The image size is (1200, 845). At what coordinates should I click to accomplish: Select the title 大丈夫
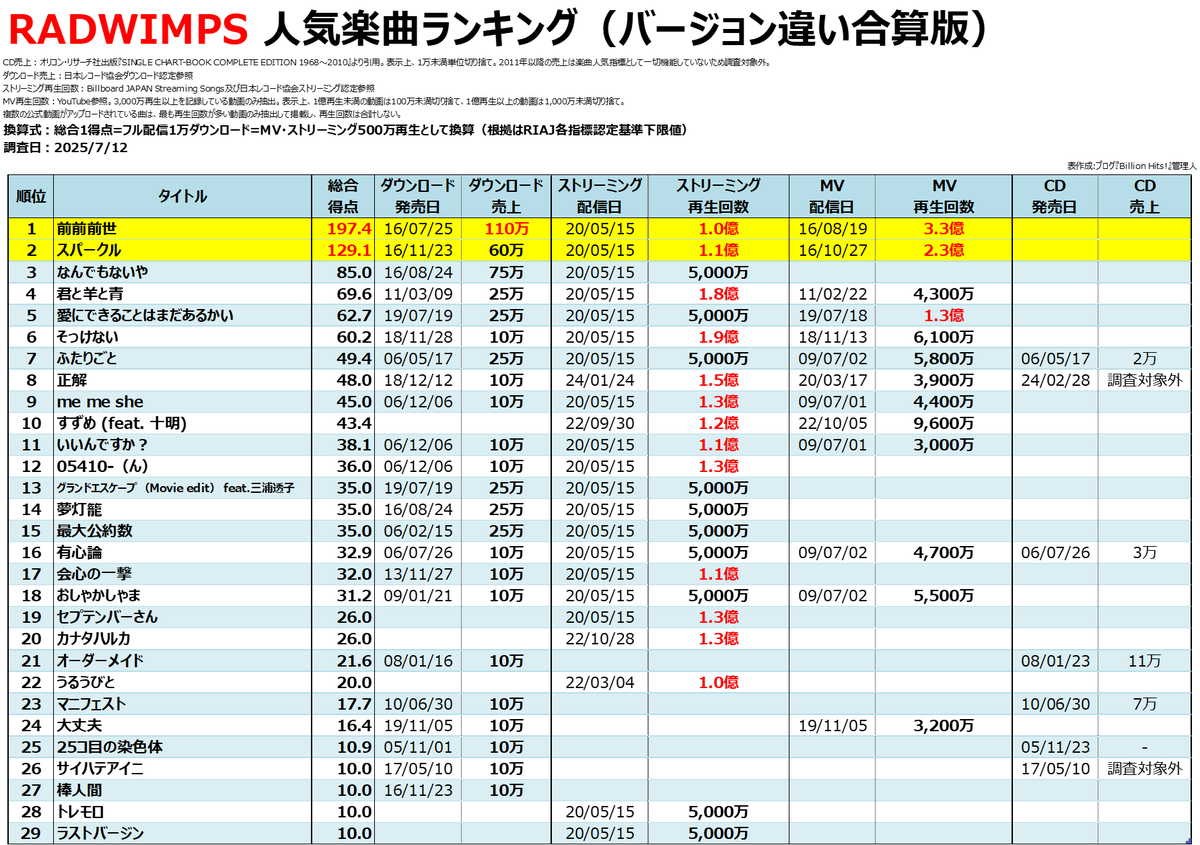[79, 725]
